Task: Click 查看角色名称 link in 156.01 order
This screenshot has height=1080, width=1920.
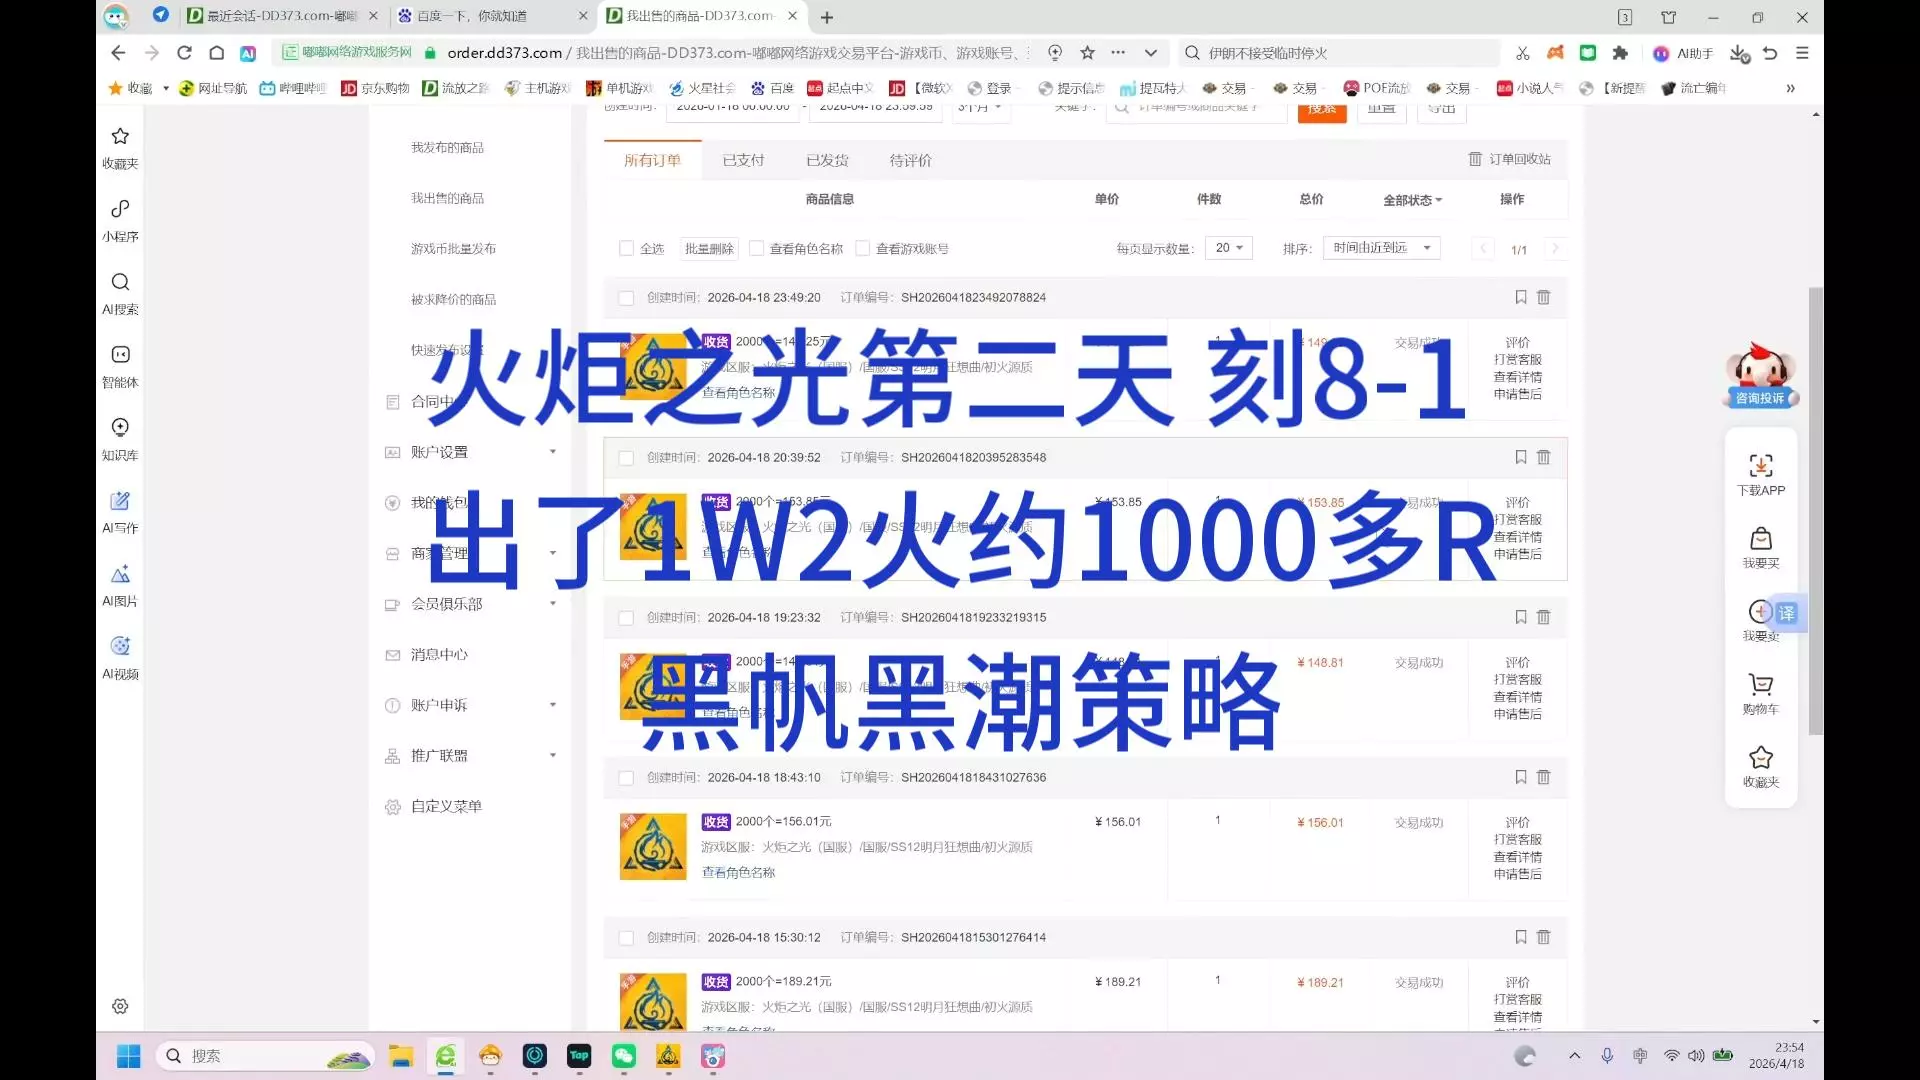Action: [738, 872]
